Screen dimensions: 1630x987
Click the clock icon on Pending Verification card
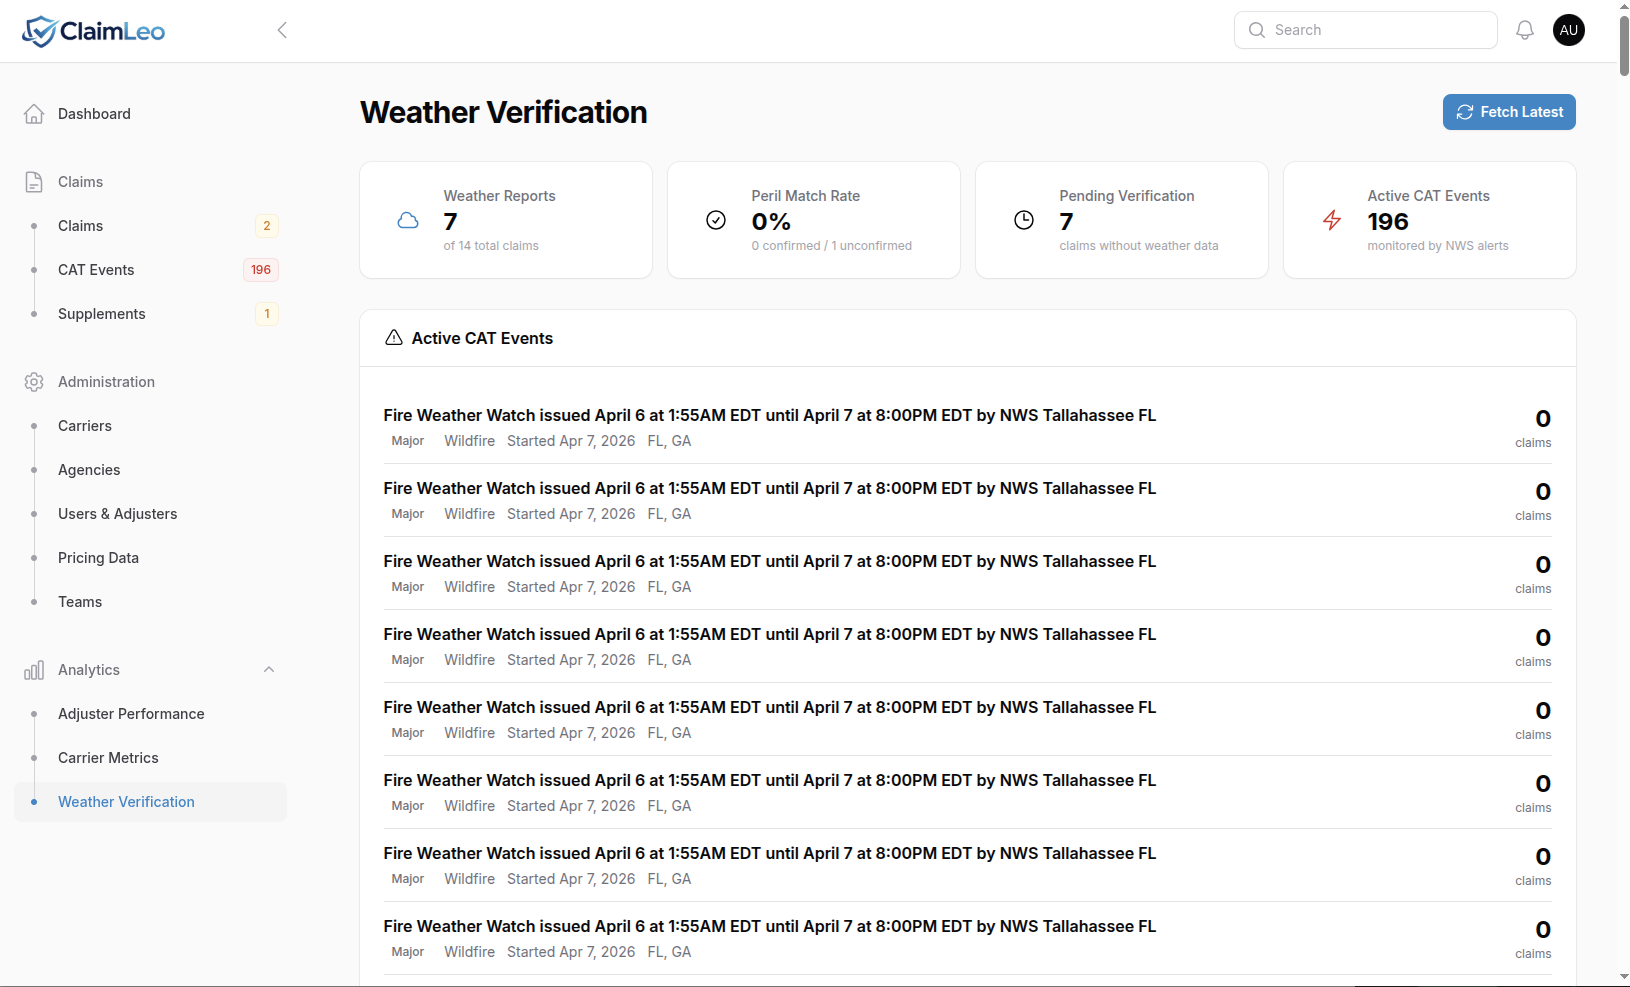pyautogui.click(x=1023, y=220)
